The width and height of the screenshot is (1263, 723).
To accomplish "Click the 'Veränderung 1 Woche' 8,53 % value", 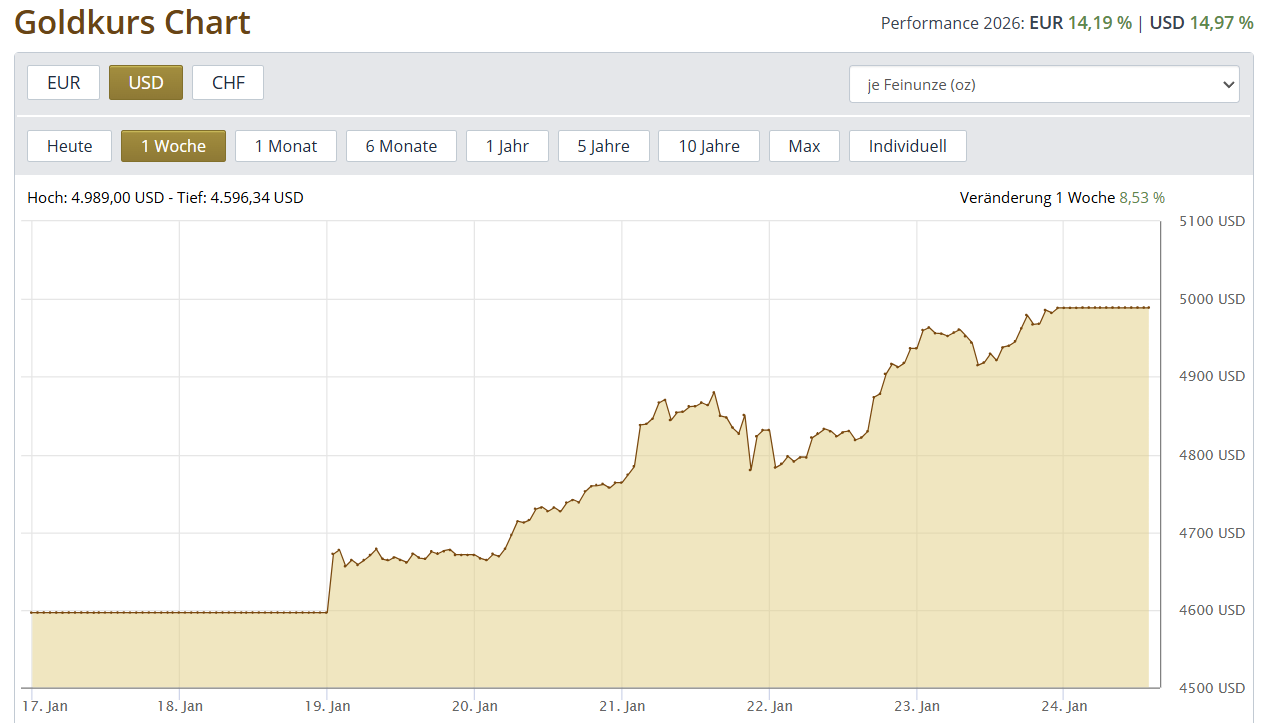I will coord(1141,198).
